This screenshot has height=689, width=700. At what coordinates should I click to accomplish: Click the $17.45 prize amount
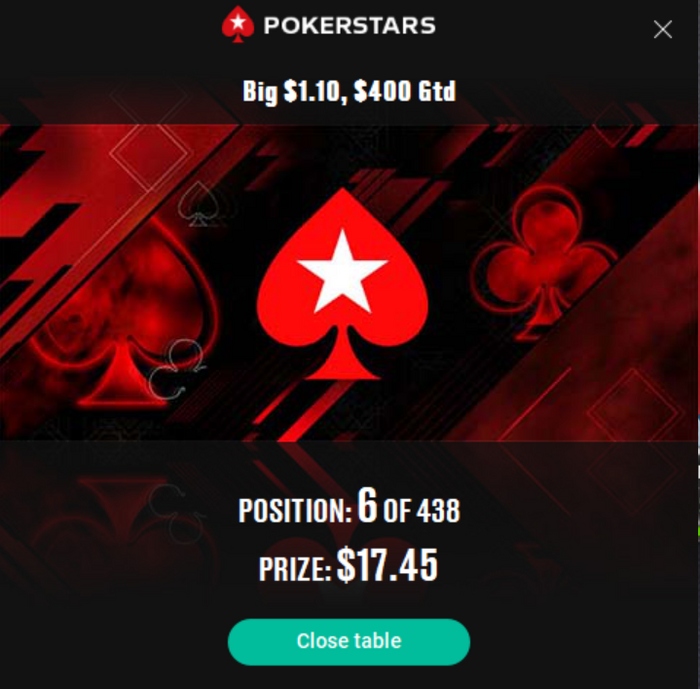387,565
